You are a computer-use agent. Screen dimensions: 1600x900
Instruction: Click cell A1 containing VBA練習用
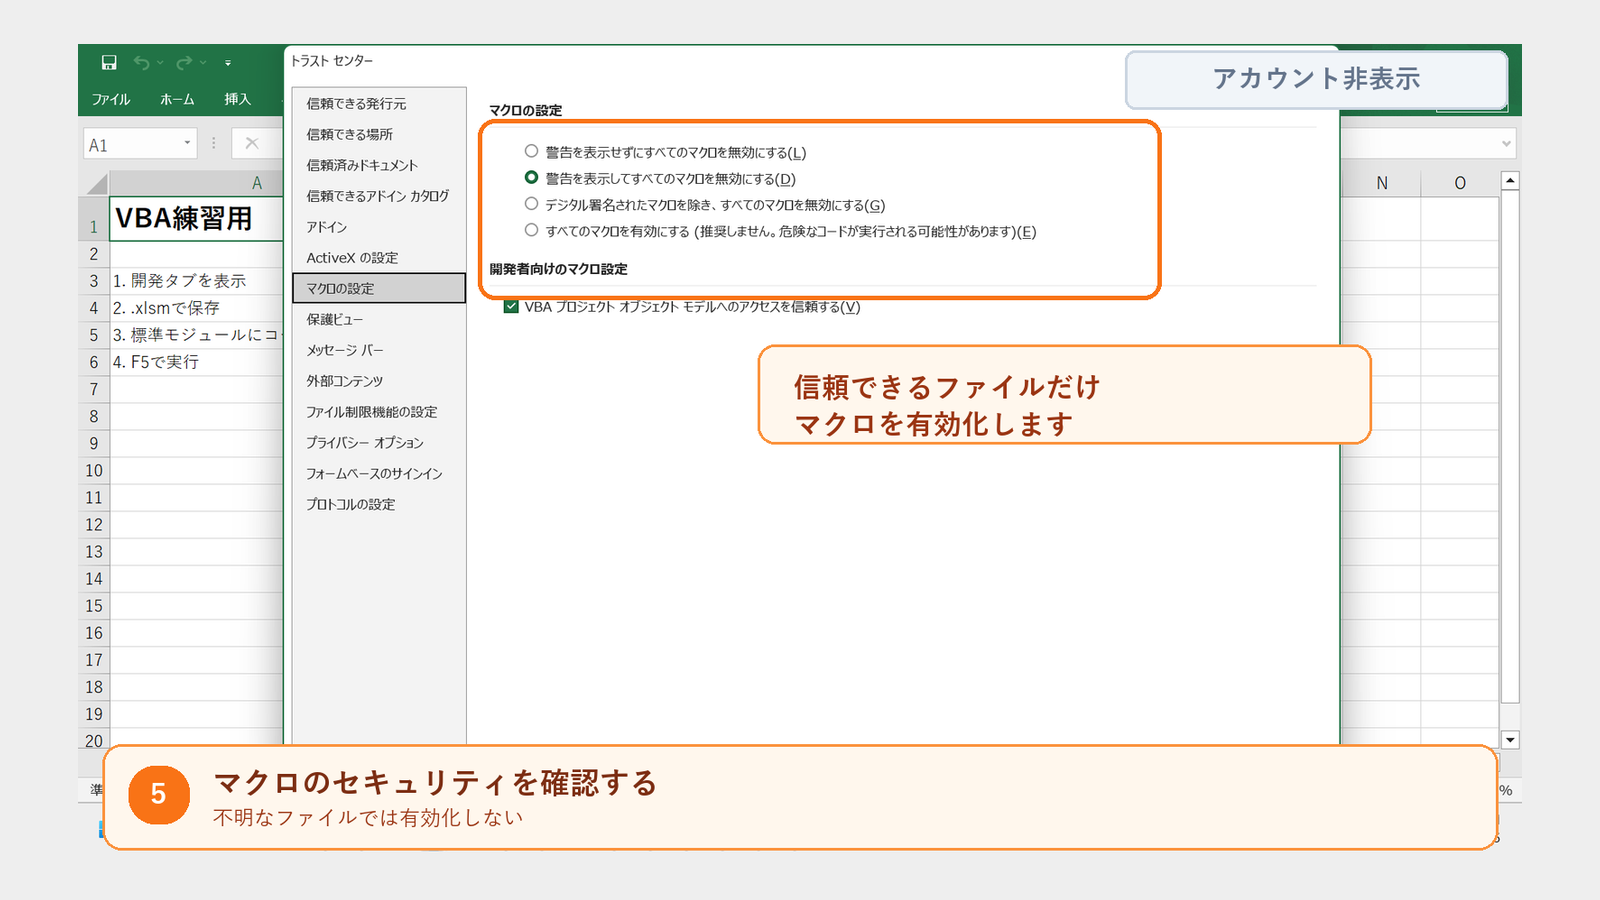196,218
